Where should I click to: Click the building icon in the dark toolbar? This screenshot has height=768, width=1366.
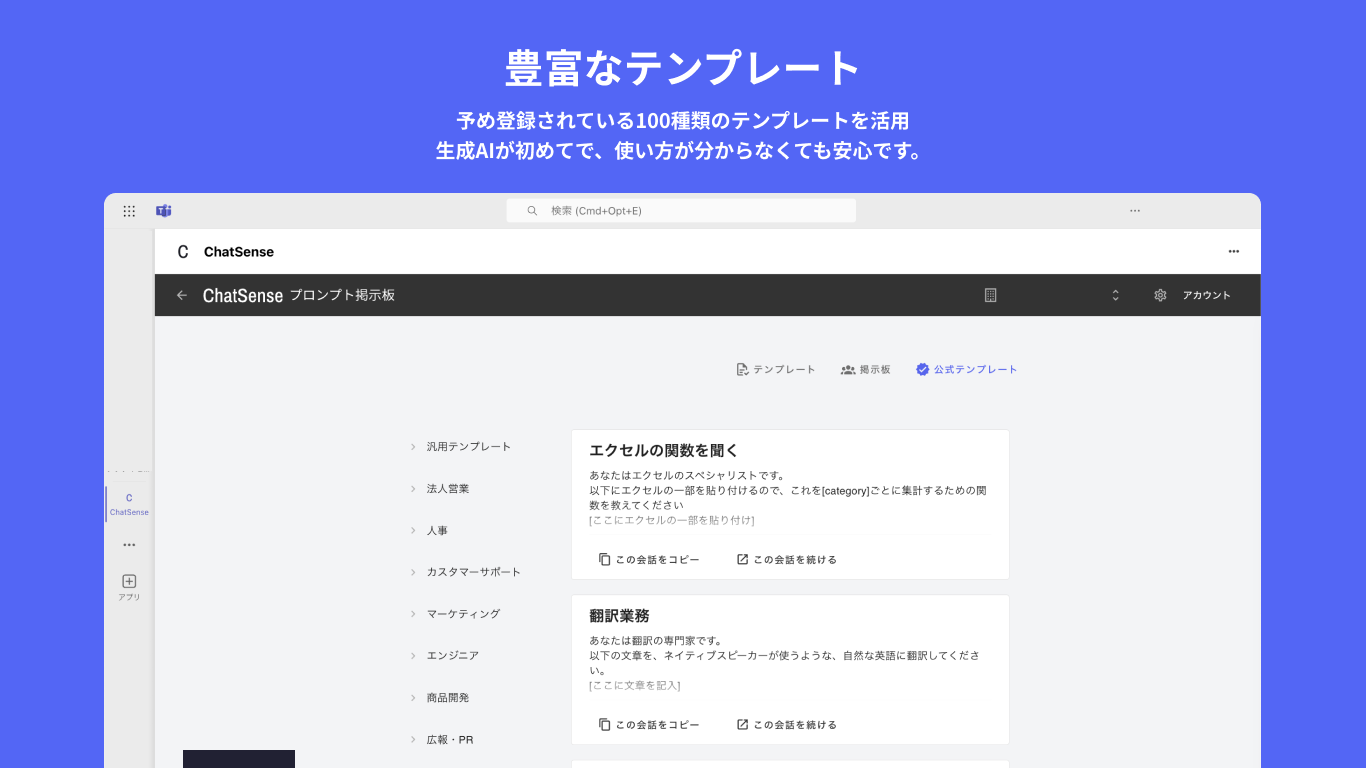tap(990, 295)
